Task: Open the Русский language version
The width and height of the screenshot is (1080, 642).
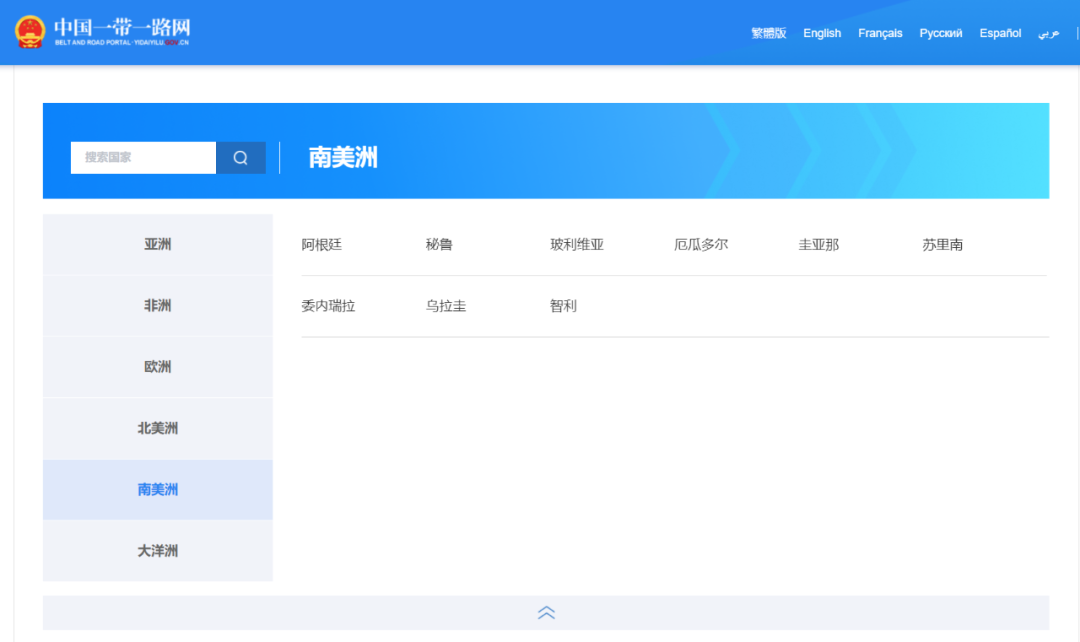Action: coord(940,32)
